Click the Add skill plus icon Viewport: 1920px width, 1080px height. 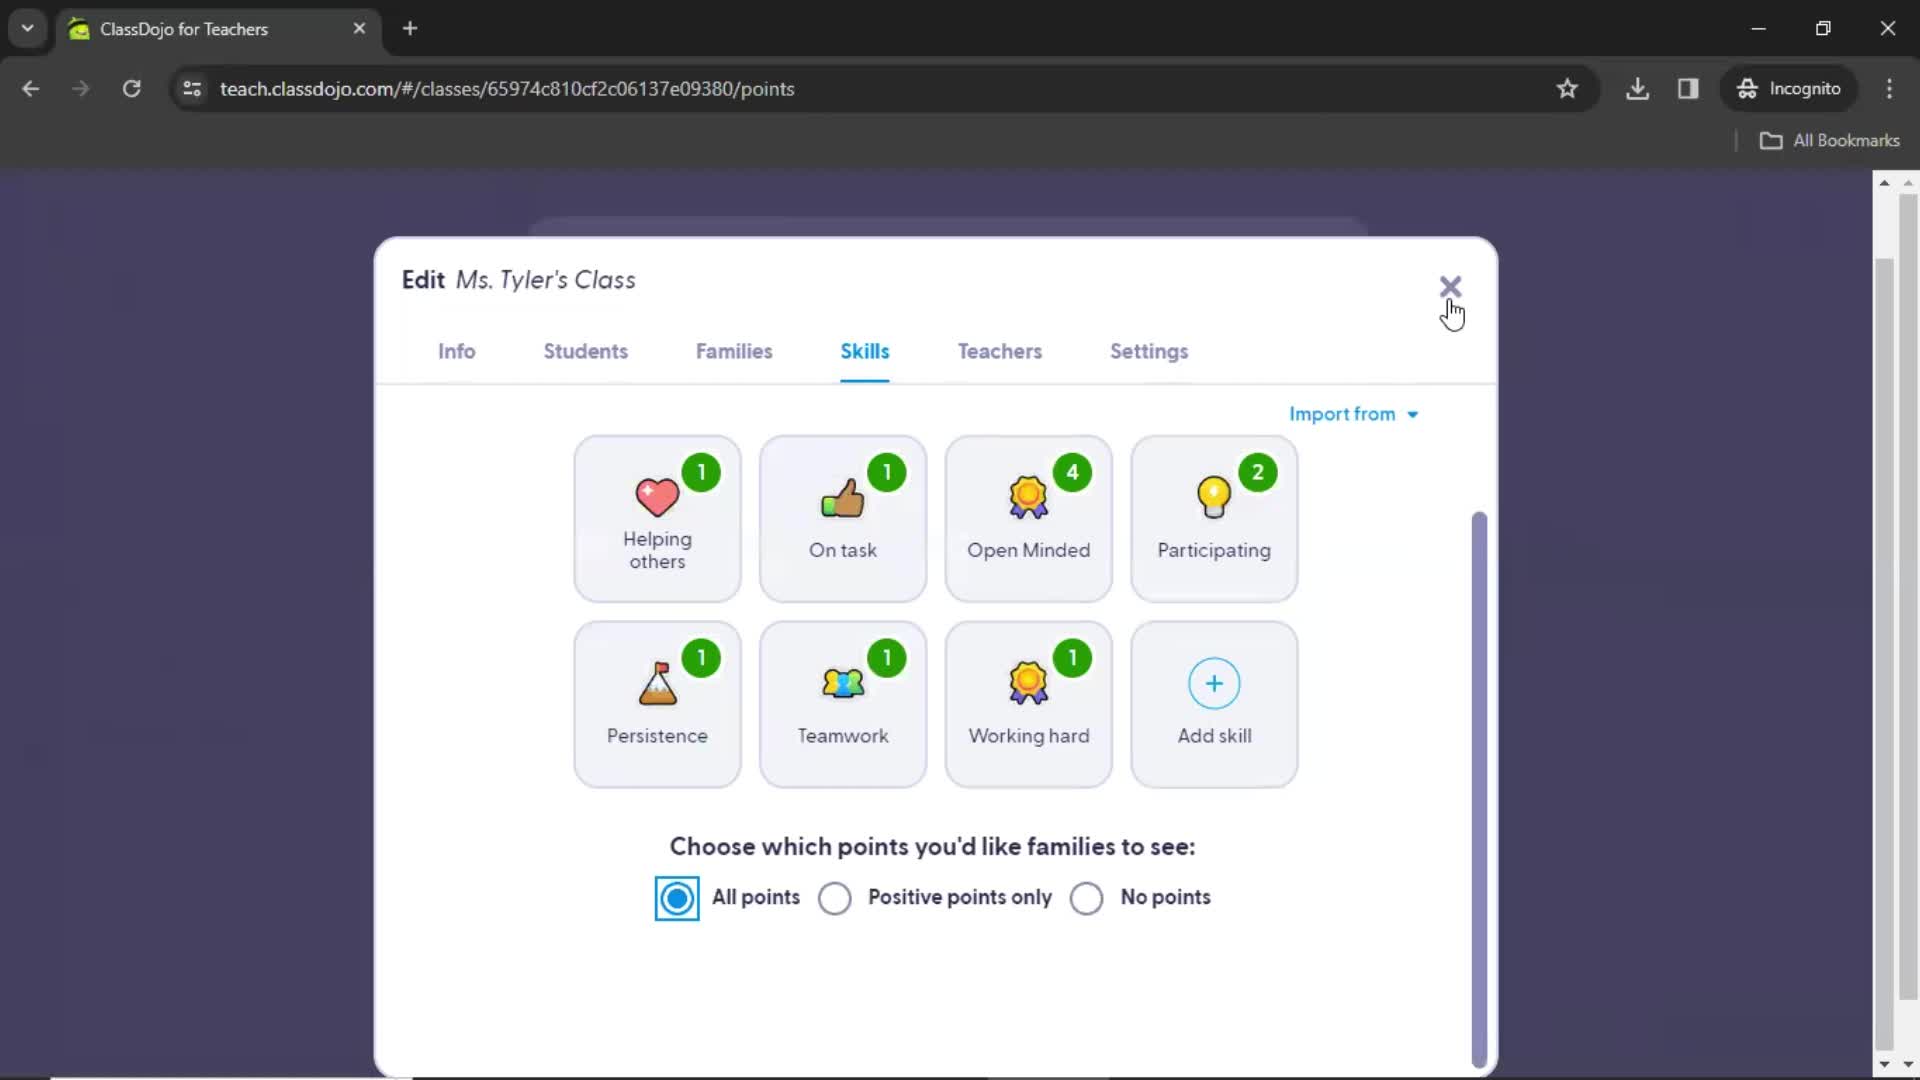coord(1215,683)
